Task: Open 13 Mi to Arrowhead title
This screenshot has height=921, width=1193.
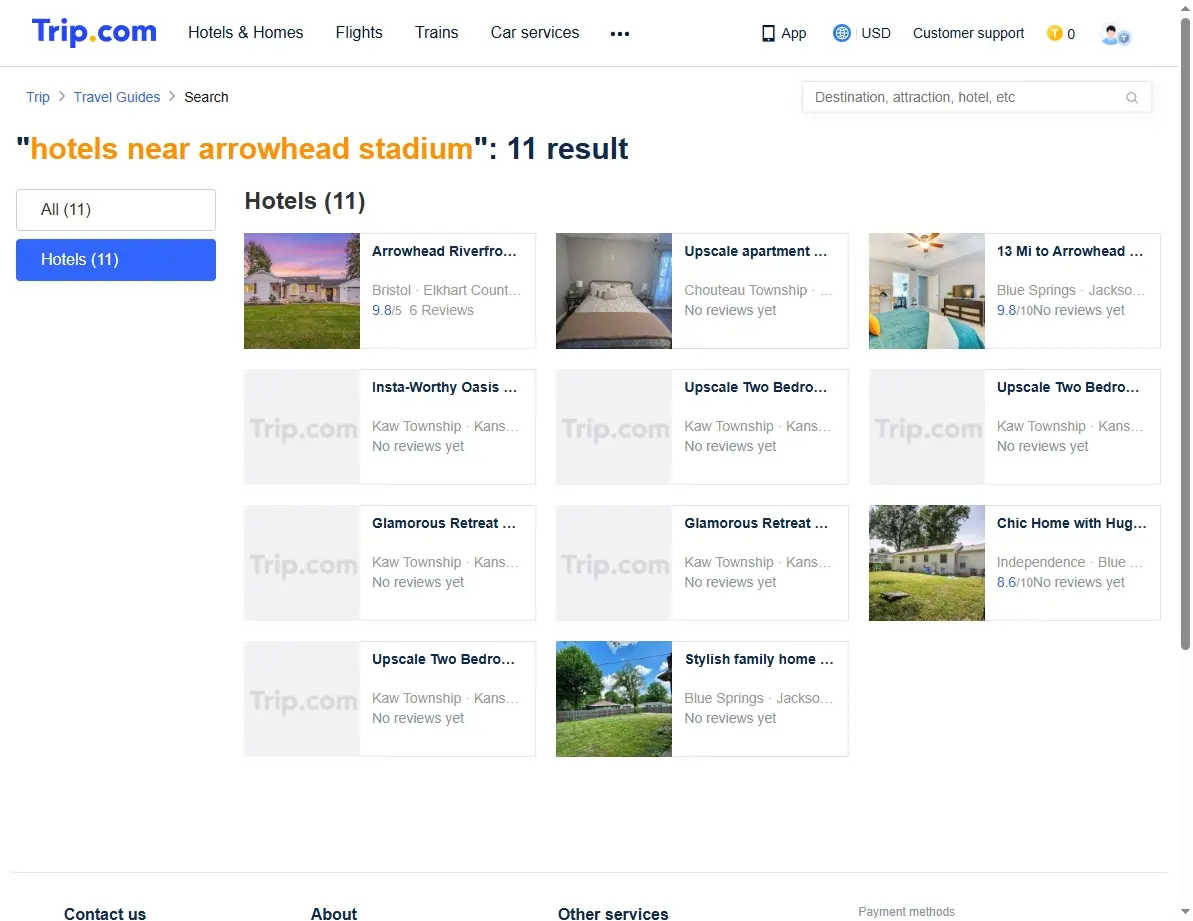Action: point(1070,252)
